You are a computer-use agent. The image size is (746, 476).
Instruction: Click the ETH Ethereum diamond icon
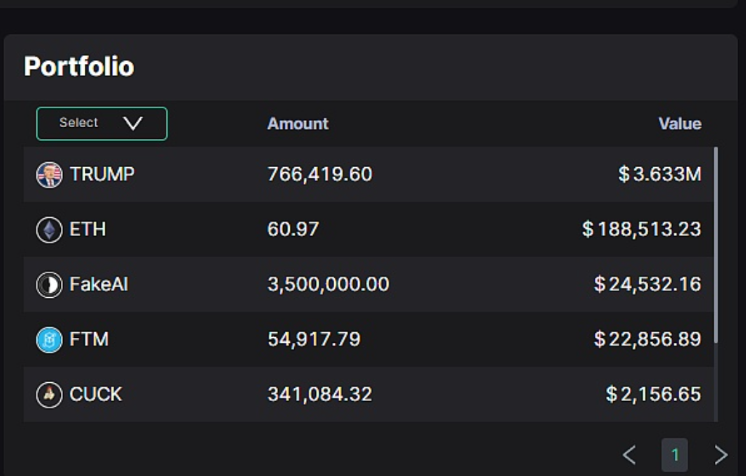coord(48,230)
